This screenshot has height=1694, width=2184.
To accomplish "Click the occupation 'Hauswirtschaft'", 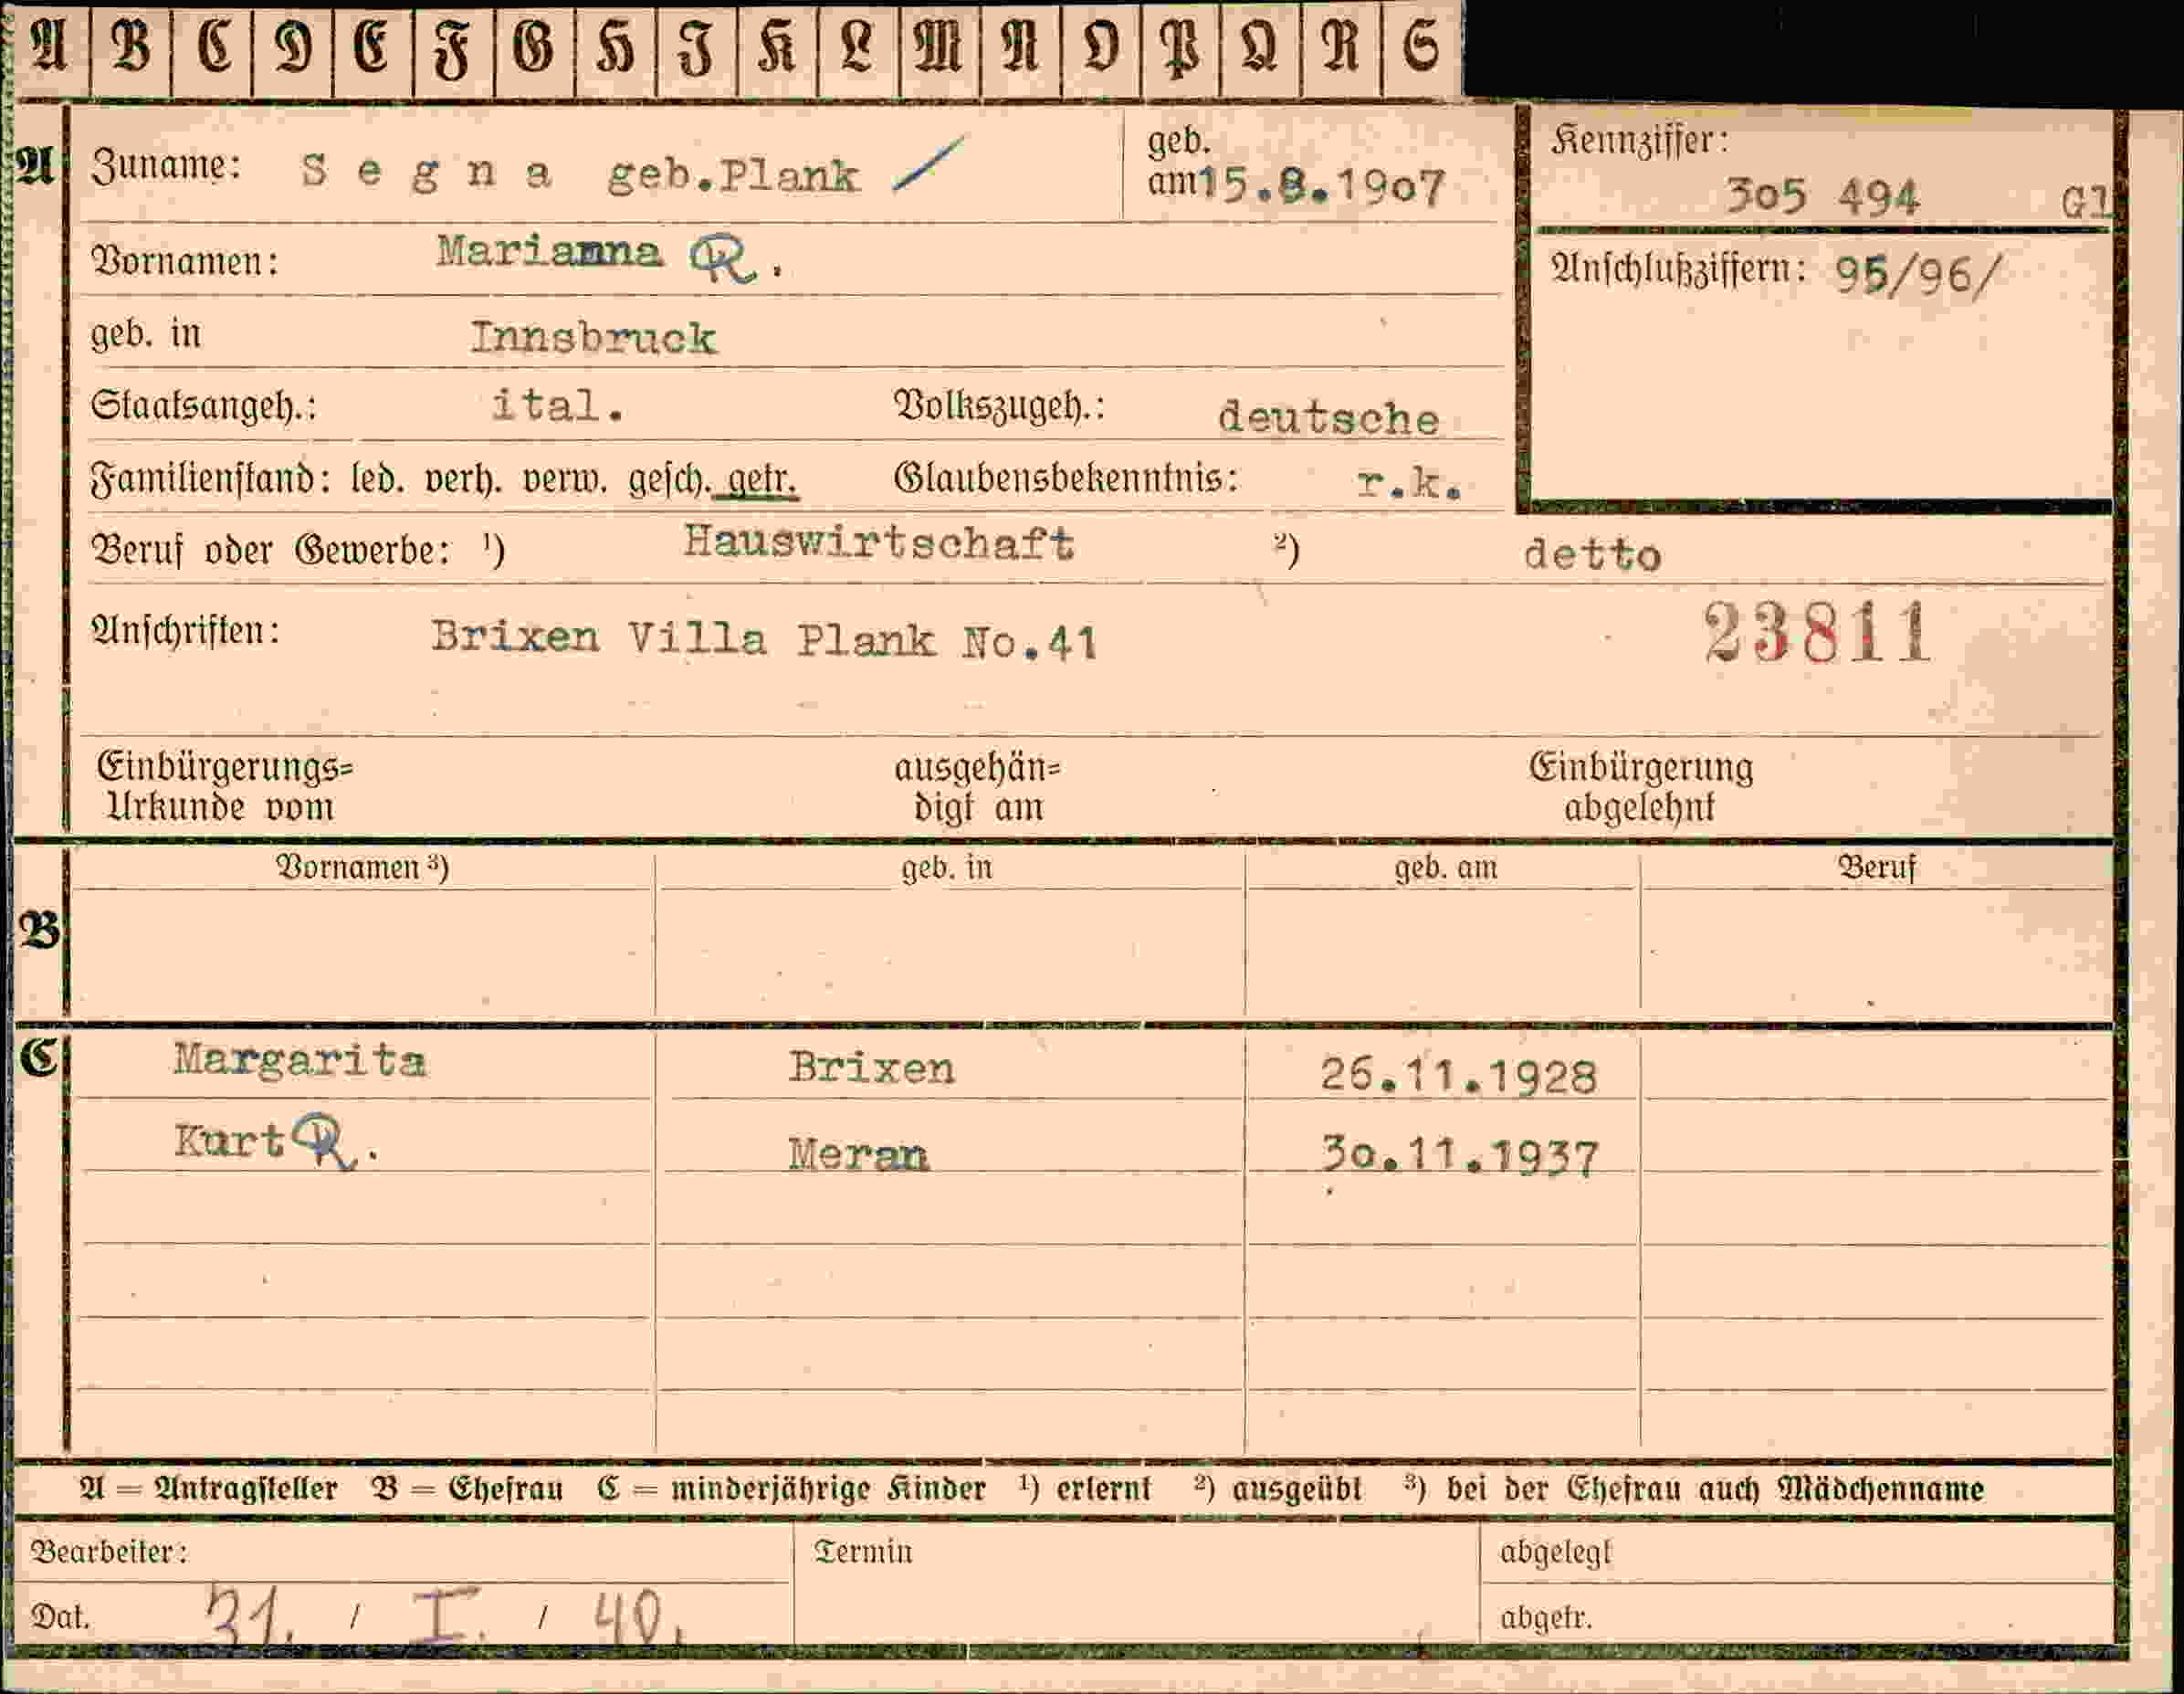I will pos(878,543).
